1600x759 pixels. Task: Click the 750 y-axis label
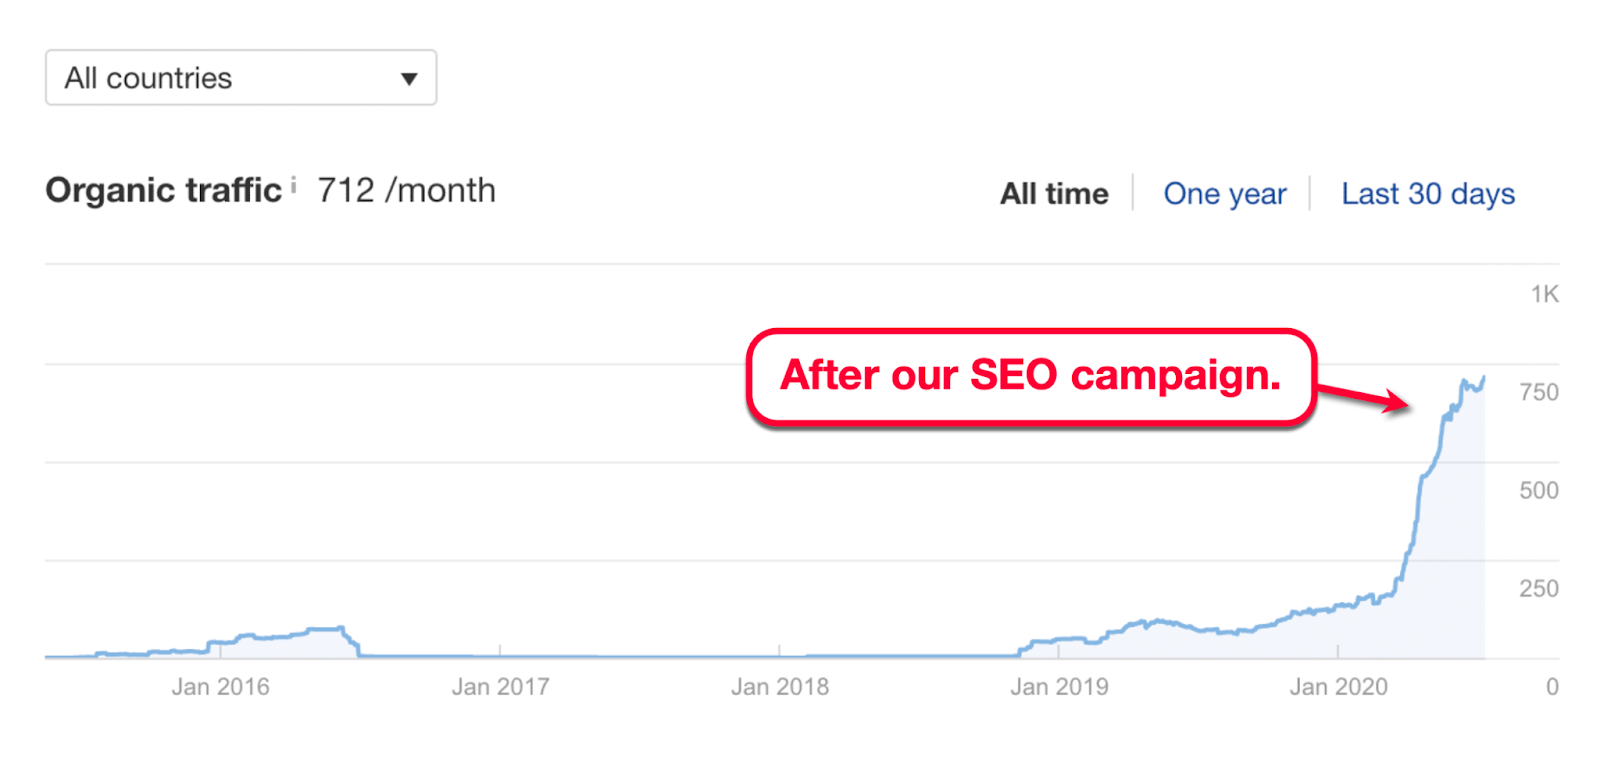(1538, 392)
